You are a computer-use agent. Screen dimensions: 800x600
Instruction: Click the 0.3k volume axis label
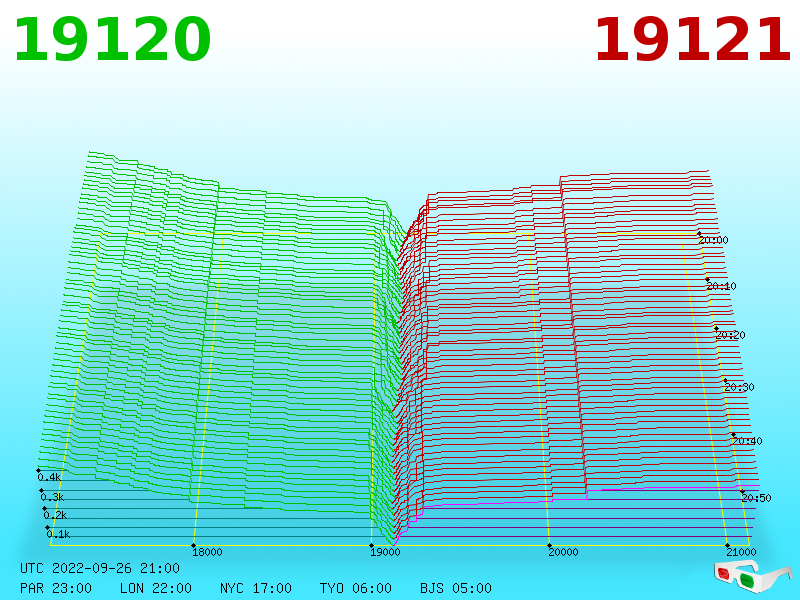coord(53,497)
